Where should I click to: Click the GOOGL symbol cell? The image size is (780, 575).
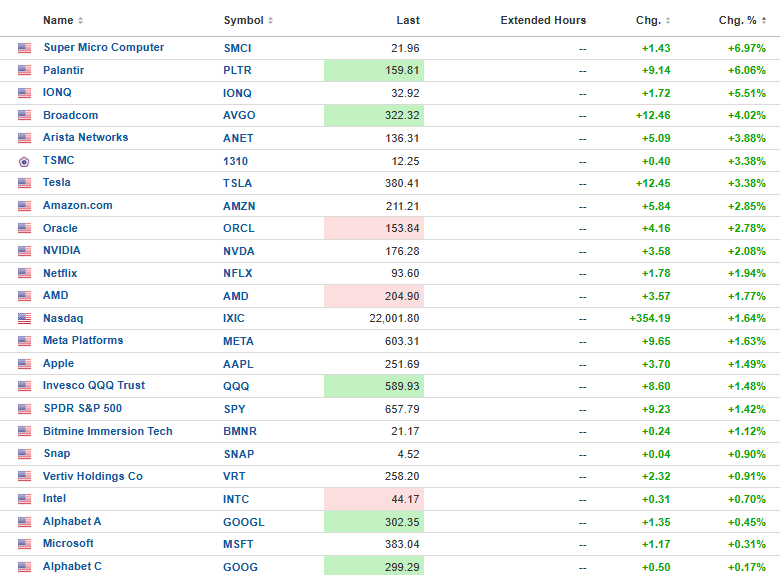point(244,522)
